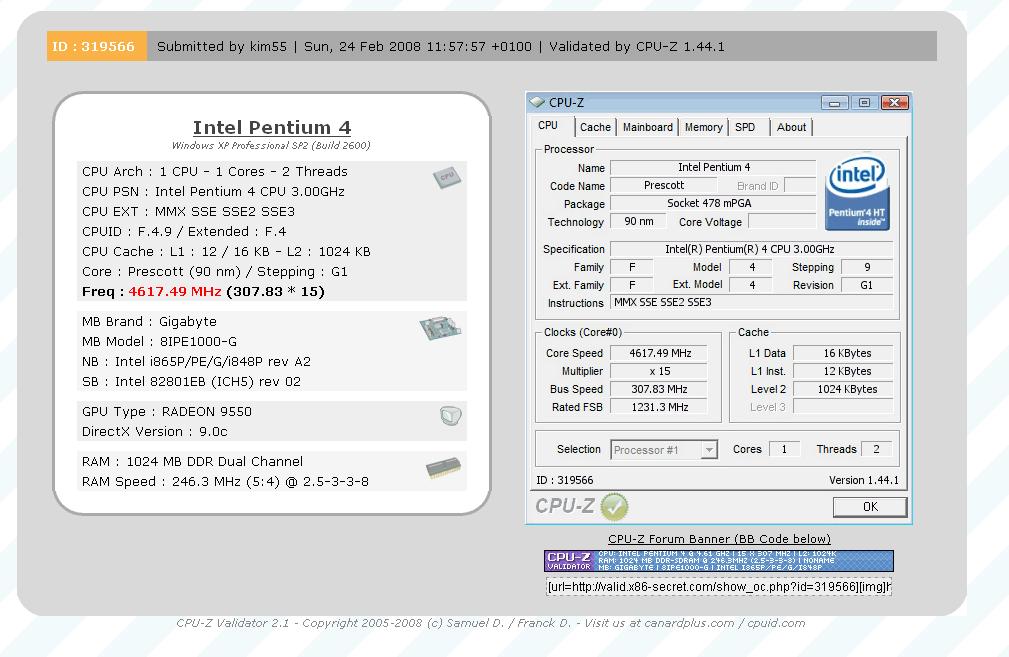Click the Version 1.44.1 text in CPU-Z
This screenshot has height=657, width=1009.
point(864,480)
